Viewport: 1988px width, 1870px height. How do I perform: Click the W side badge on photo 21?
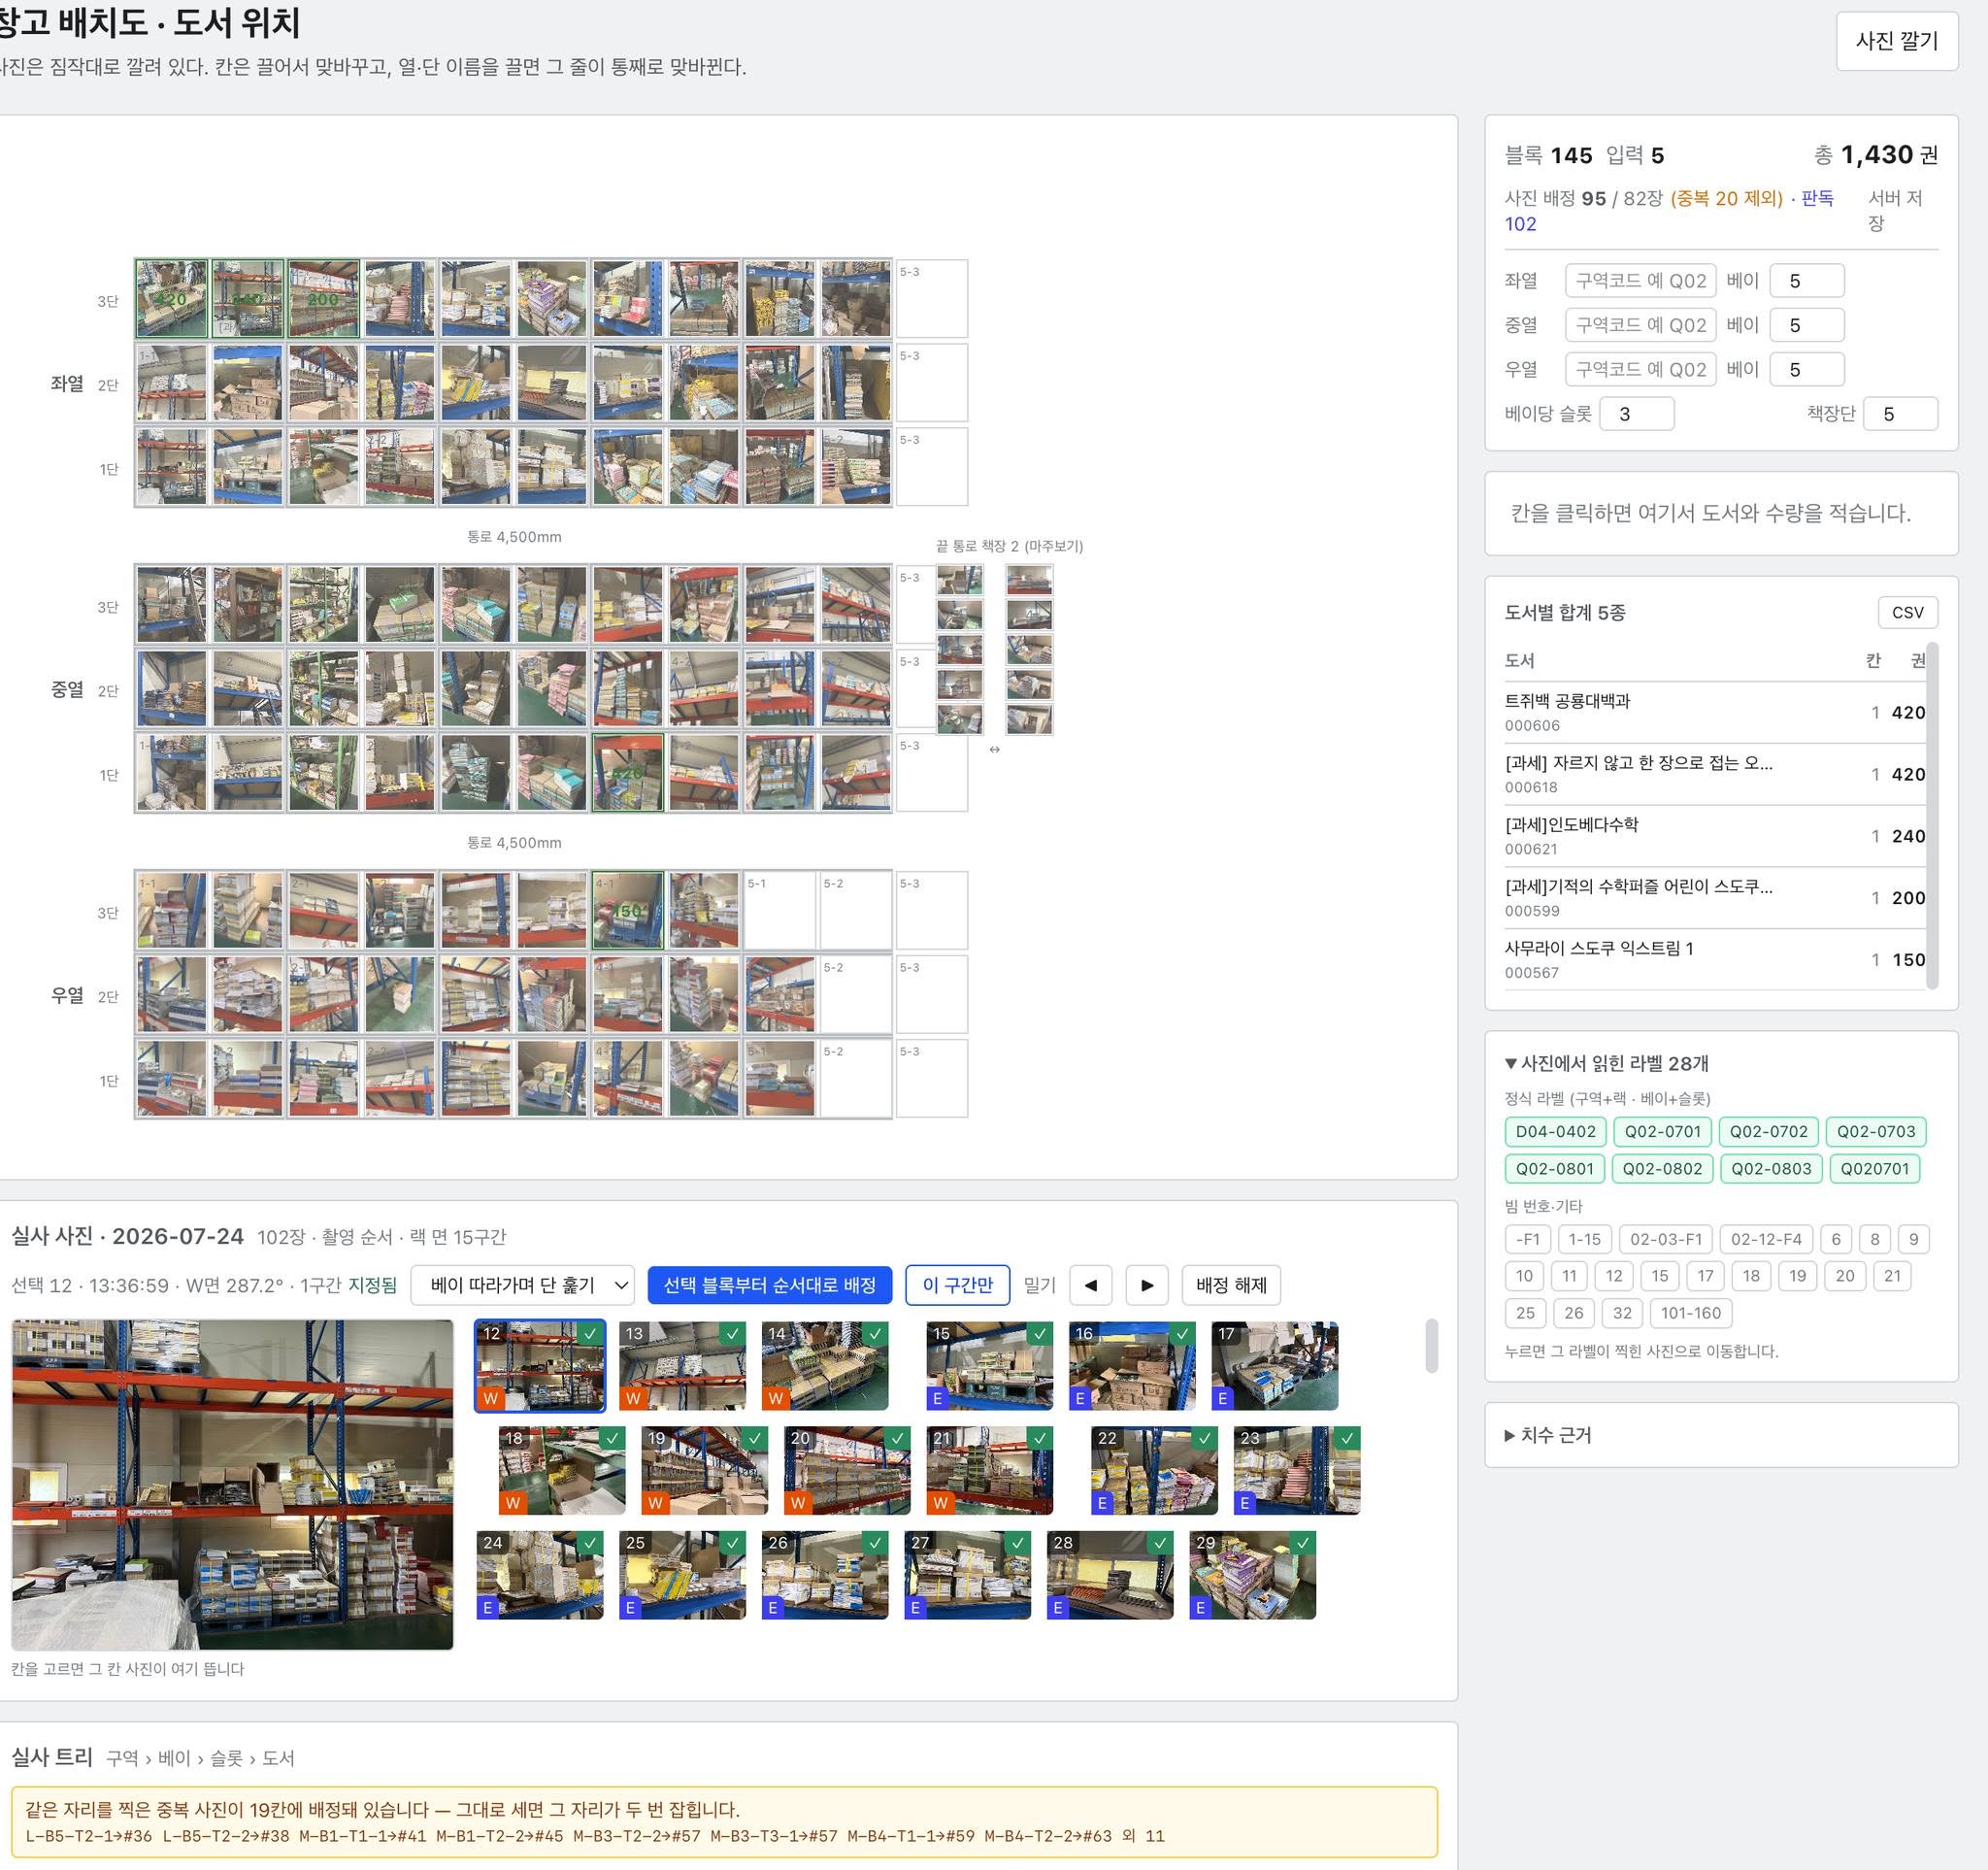point(940,1502)
